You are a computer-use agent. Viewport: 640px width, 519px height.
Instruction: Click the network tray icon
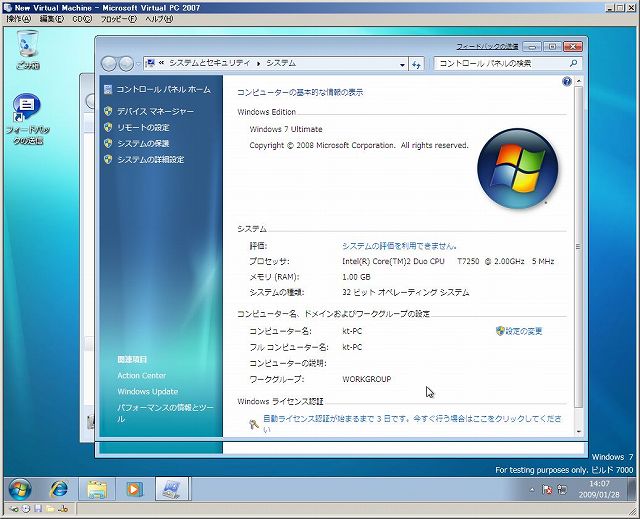[562, 489]
